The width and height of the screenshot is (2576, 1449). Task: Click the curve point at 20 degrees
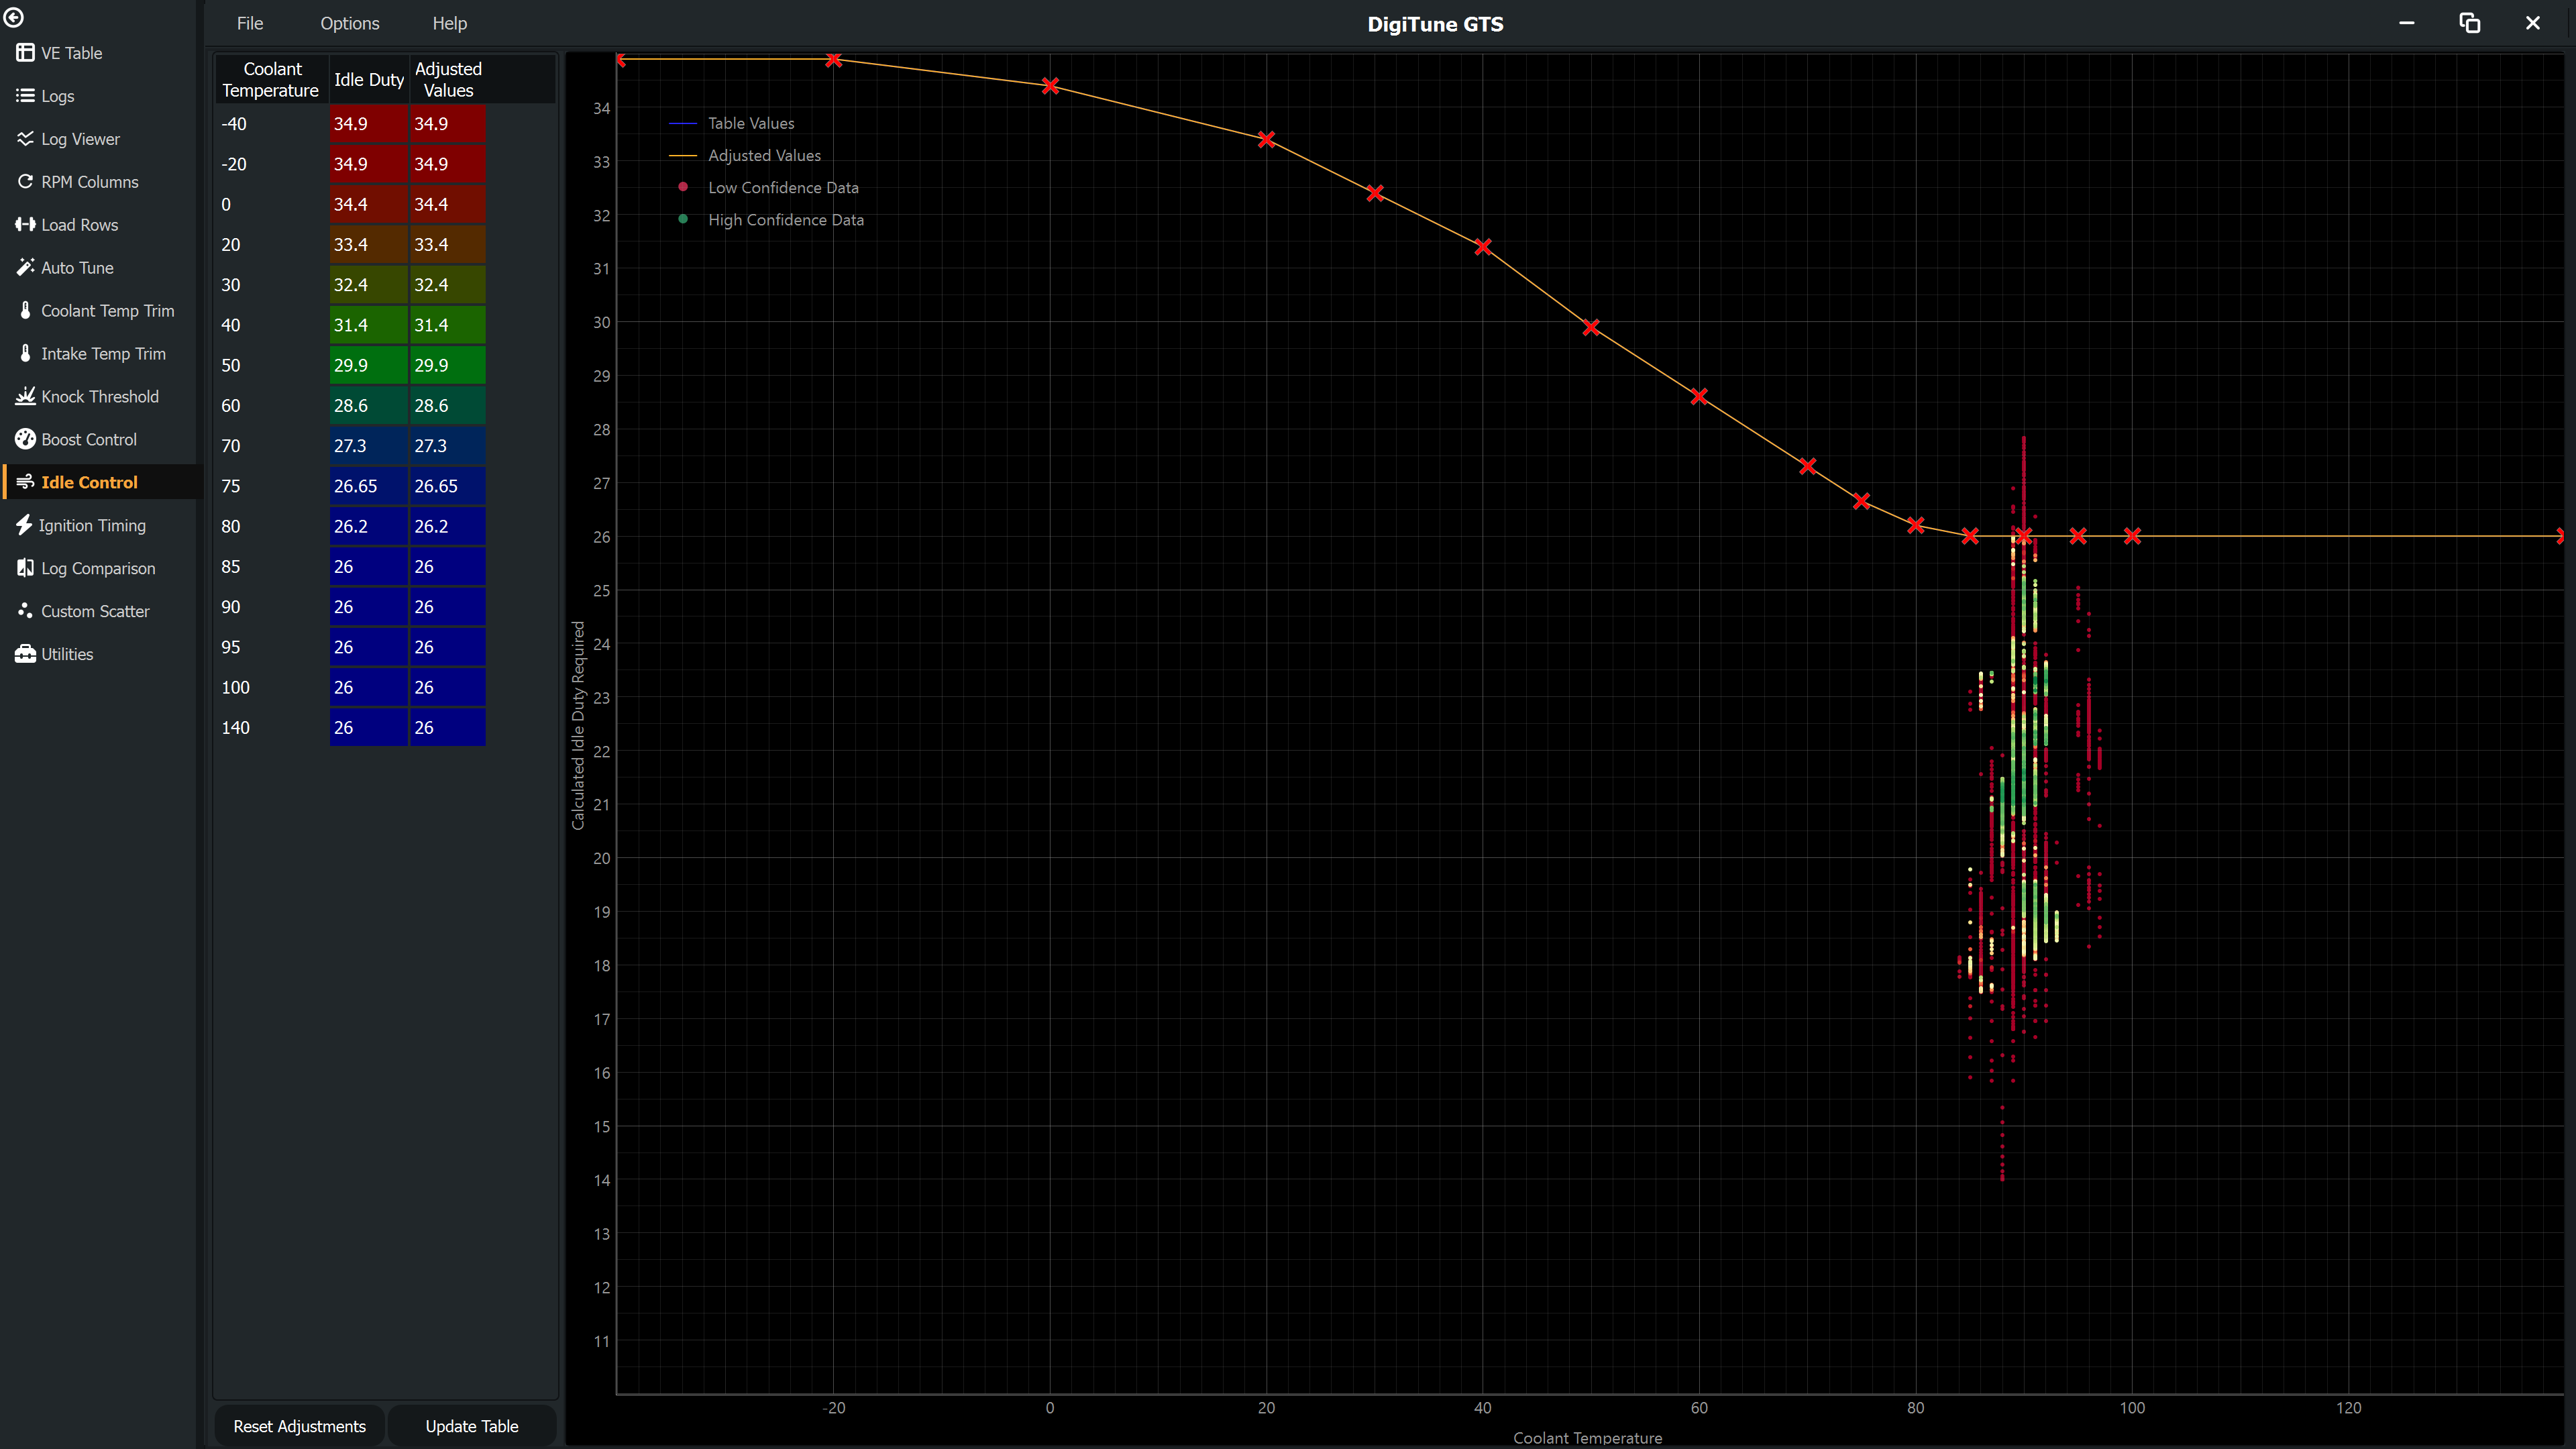1266,139
